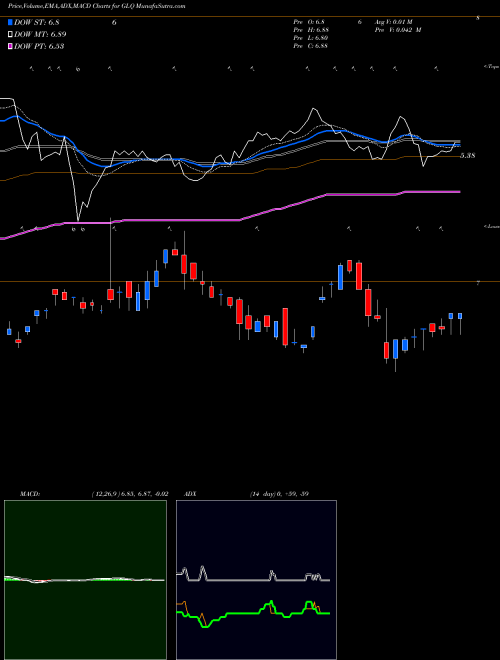Click the flat end of the thick magenta line
This screenshot has height=660, width=500.
tap(431, 192)
